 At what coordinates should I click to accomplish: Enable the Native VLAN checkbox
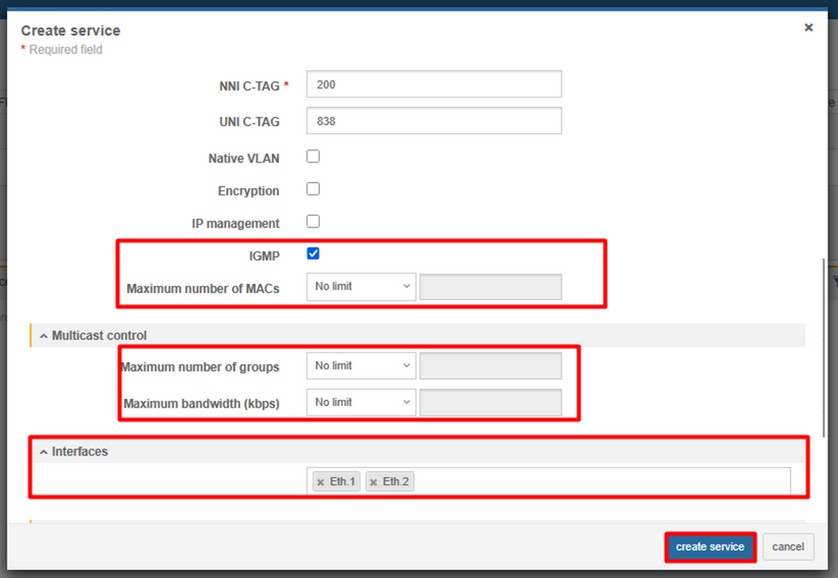point(313,157)
